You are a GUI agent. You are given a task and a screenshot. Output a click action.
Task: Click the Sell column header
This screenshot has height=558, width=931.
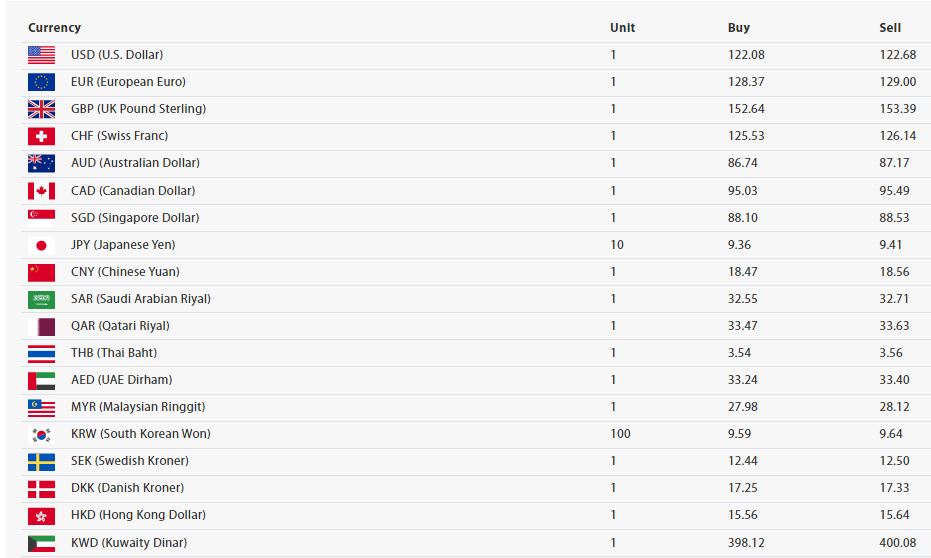(890, 28)
